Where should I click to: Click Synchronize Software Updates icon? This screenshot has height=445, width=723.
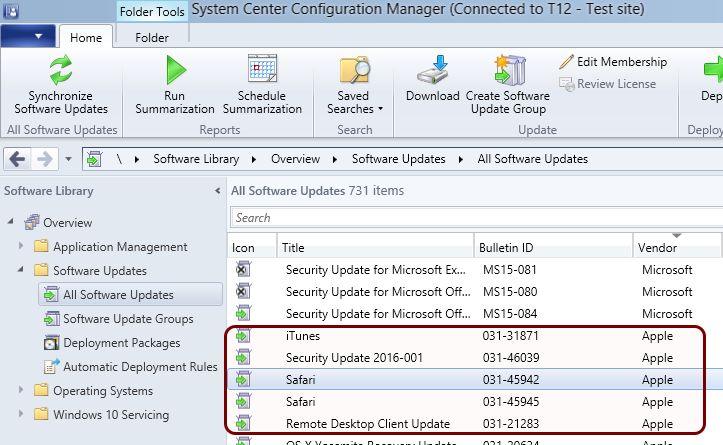click(61, 70)
